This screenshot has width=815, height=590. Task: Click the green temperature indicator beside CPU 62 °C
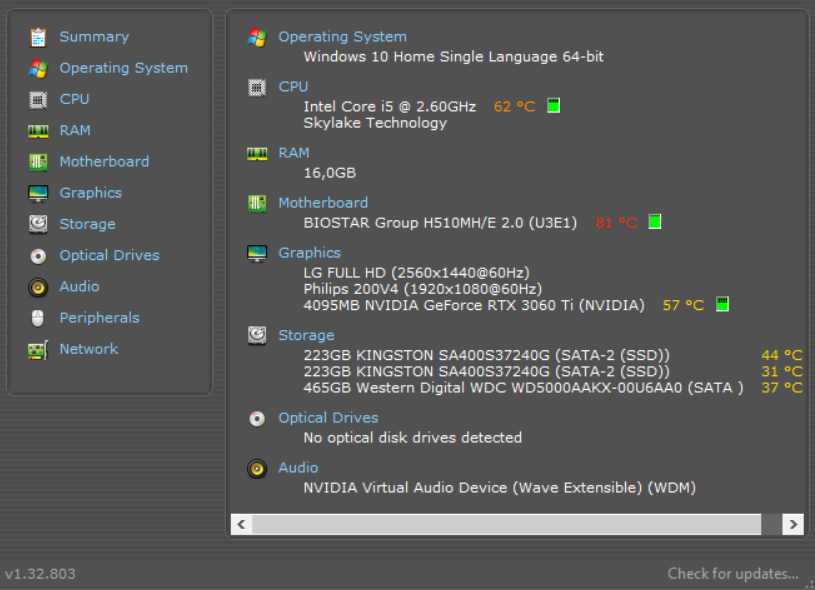click(554, 106)
